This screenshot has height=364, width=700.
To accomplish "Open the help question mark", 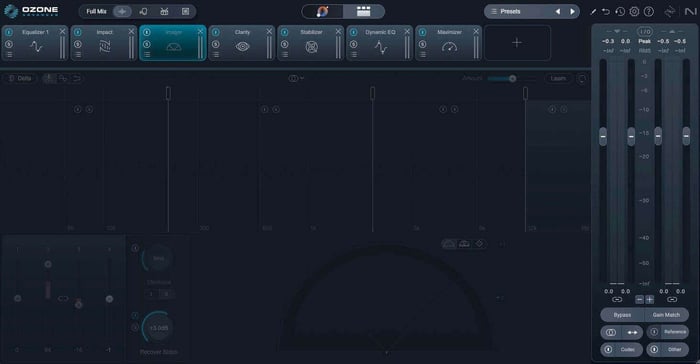I will (649, 12).
